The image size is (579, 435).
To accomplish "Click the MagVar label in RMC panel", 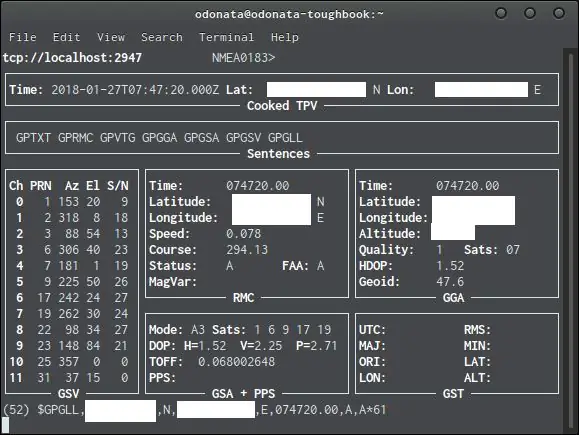I will click(x=173, y=282).
